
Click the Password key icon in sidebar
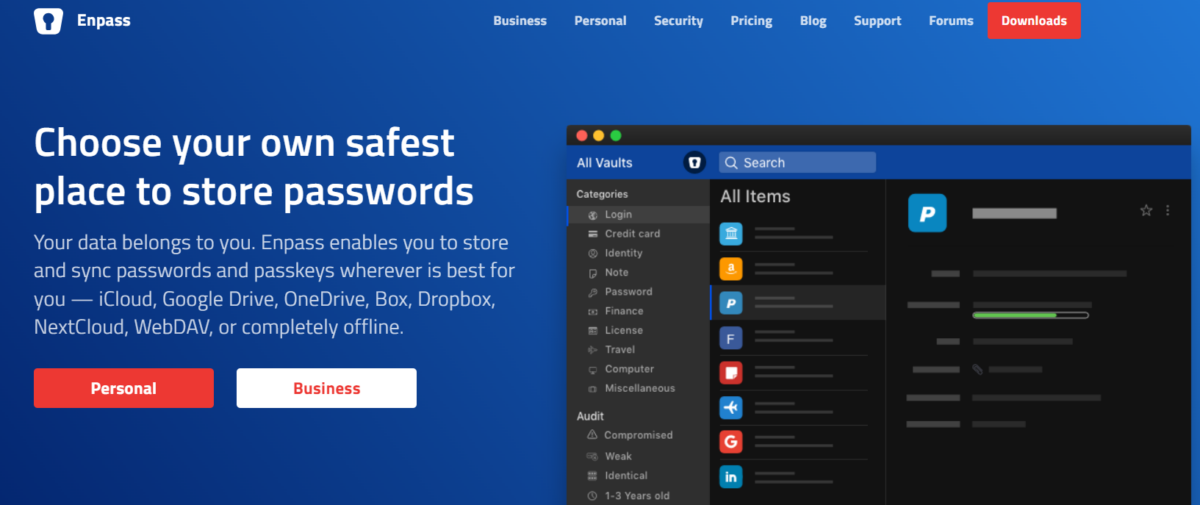click(x=593, y=292)
